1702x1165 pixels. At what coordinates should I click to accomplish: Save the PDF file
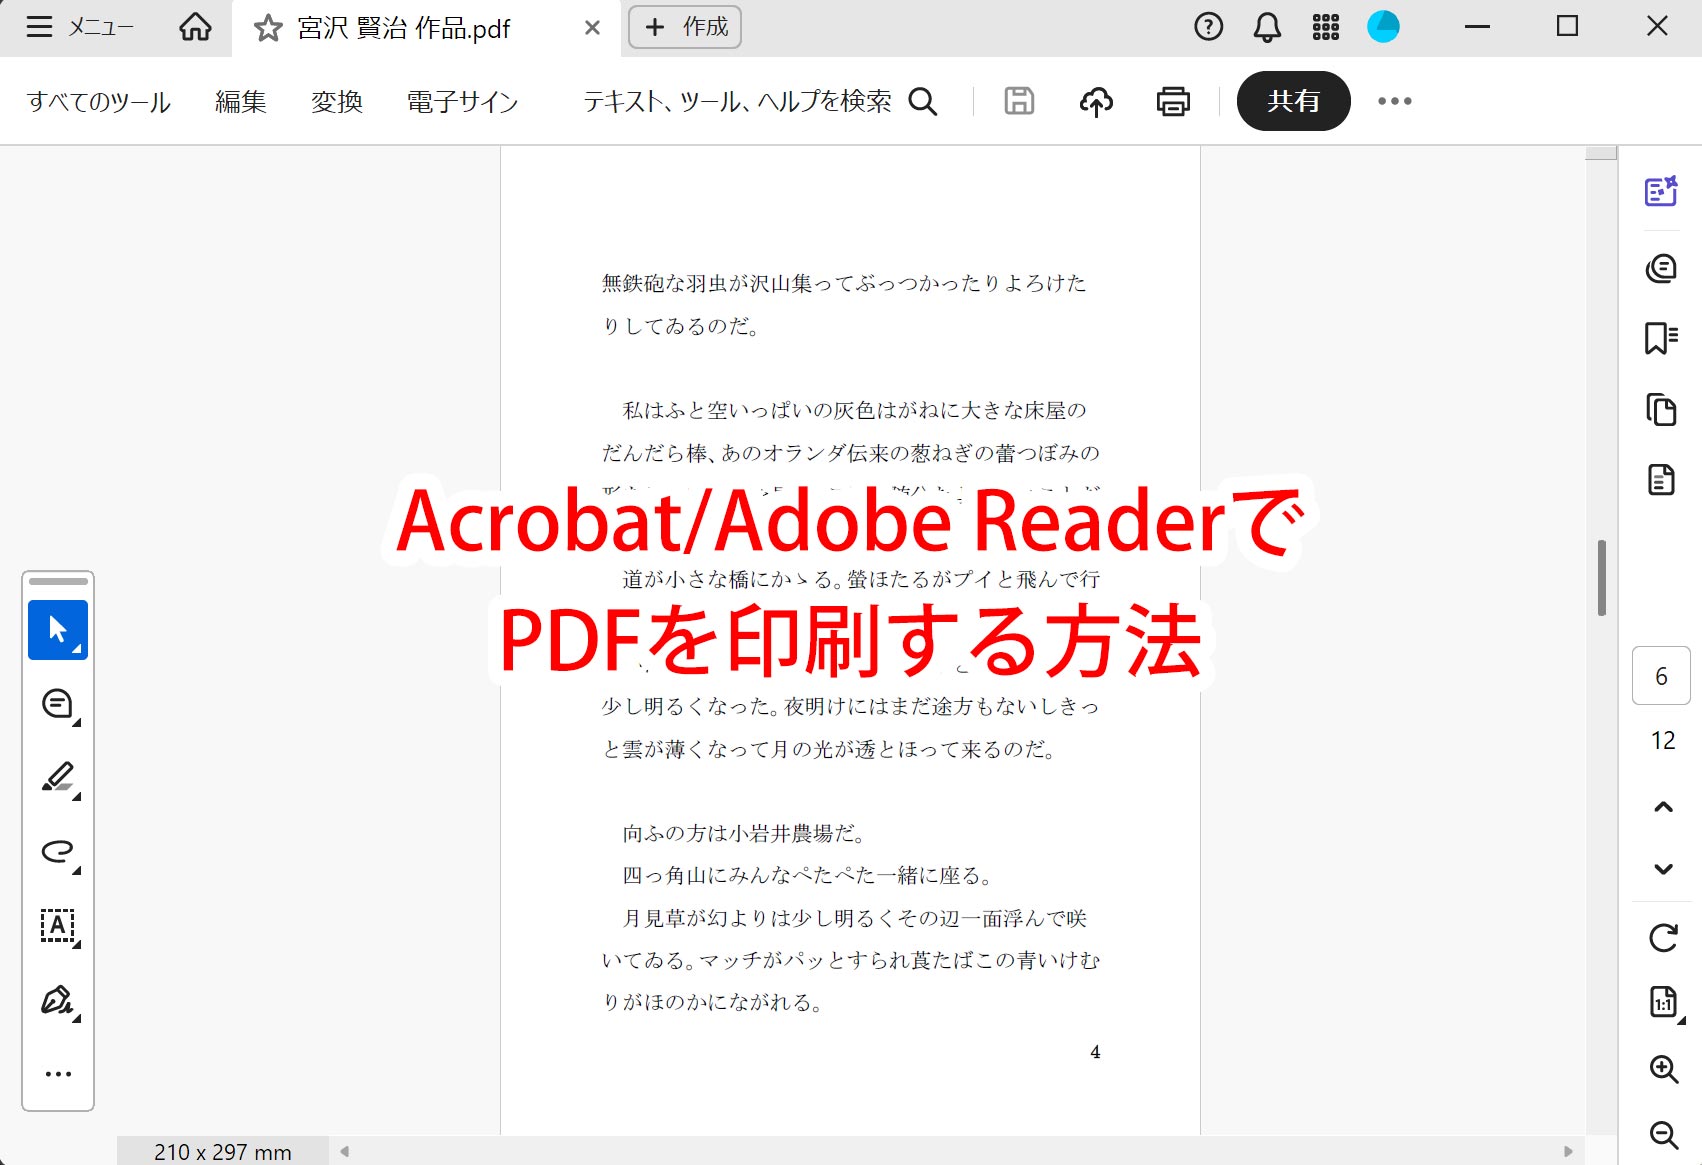pyautogui.click(x=1018, y=101)
